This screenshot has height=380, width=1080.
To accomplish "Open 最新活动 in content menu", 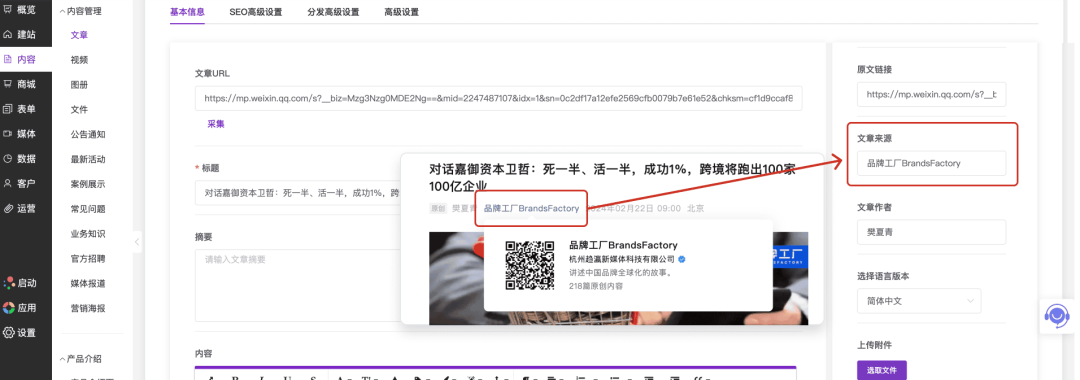I will tap(87, 159).
